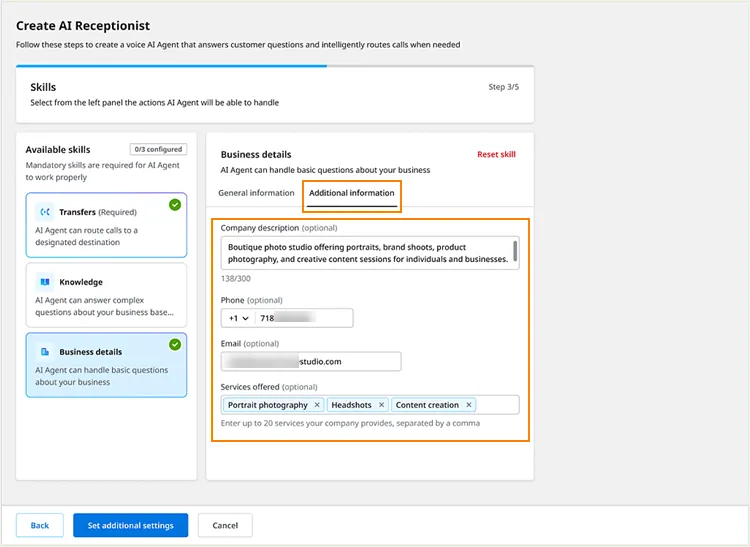Cancel the AI Receptionist creation
The image size is (750, 547).
pyautogui.click(x=225, y=525)
